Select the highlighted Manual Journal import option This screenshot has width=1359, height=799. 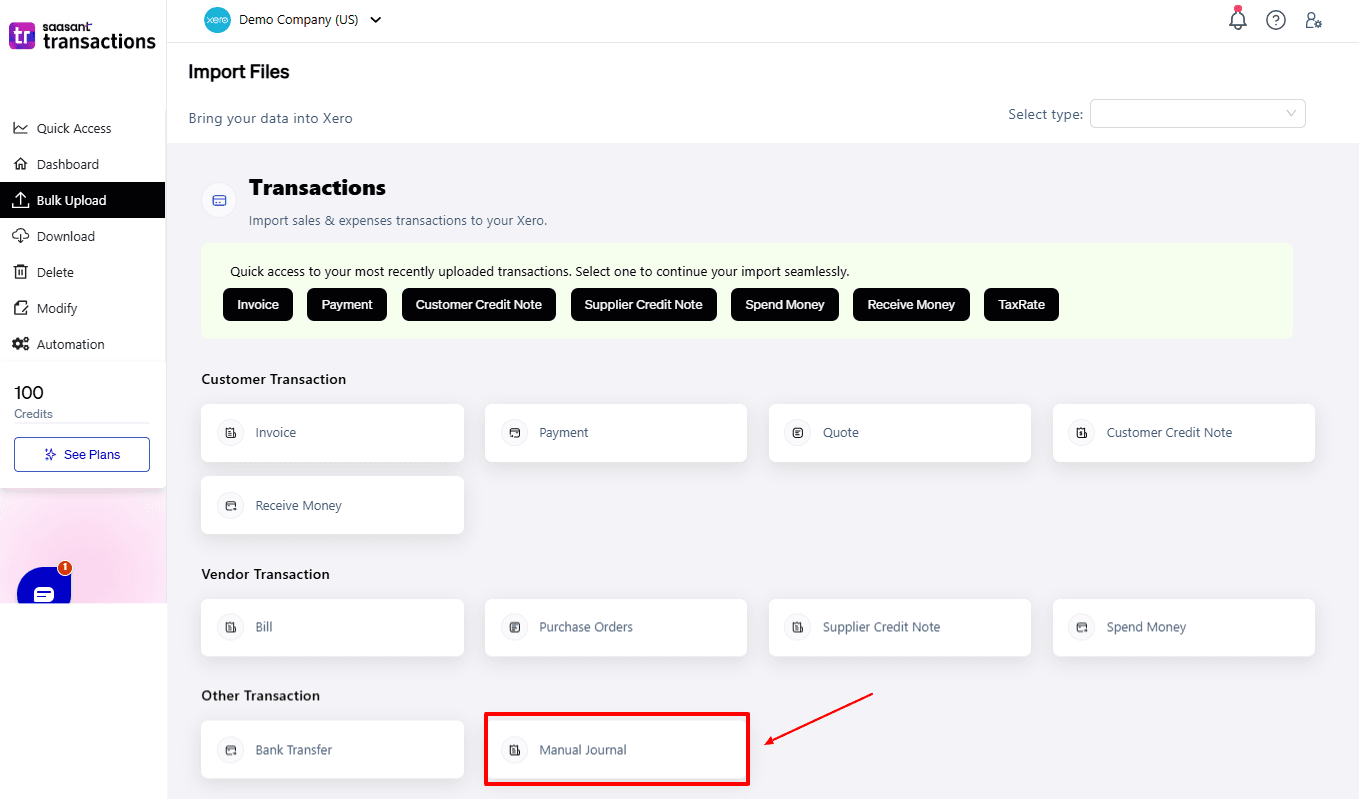tap(616, 748)
